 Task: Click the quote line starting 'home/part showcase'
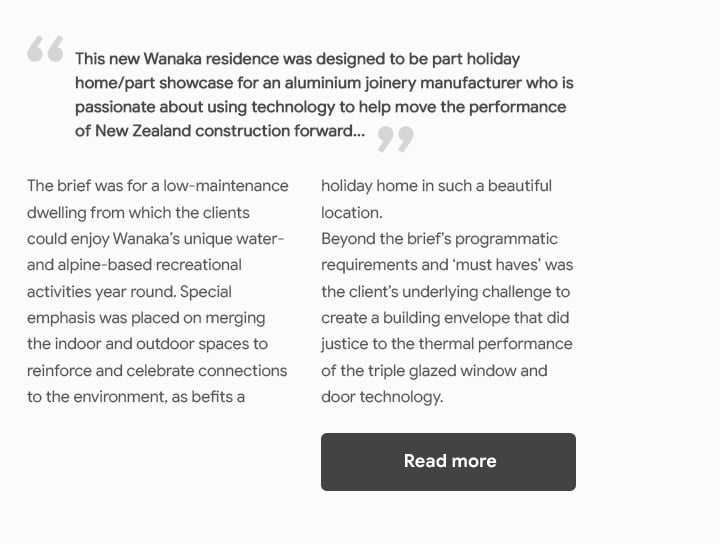pos(324,83)
